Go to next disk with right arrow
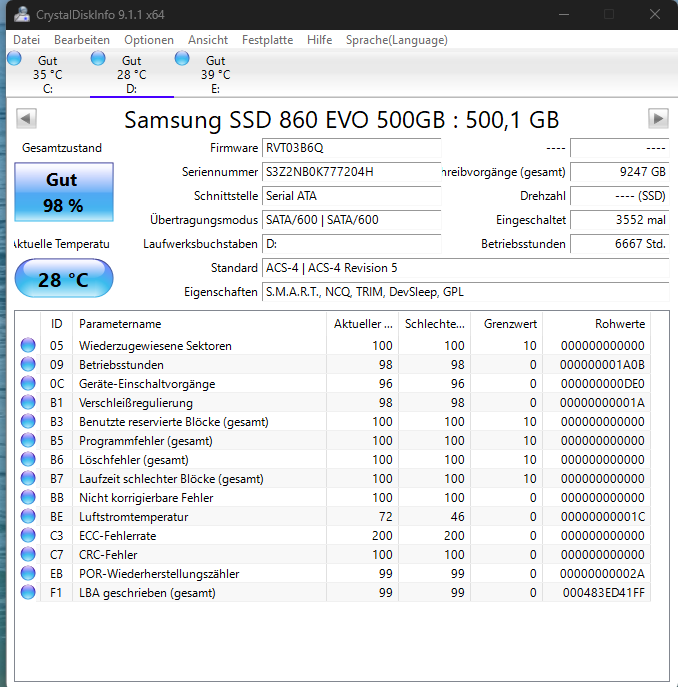The width and height of the screenshot is (678, 687). pos(658,118)
